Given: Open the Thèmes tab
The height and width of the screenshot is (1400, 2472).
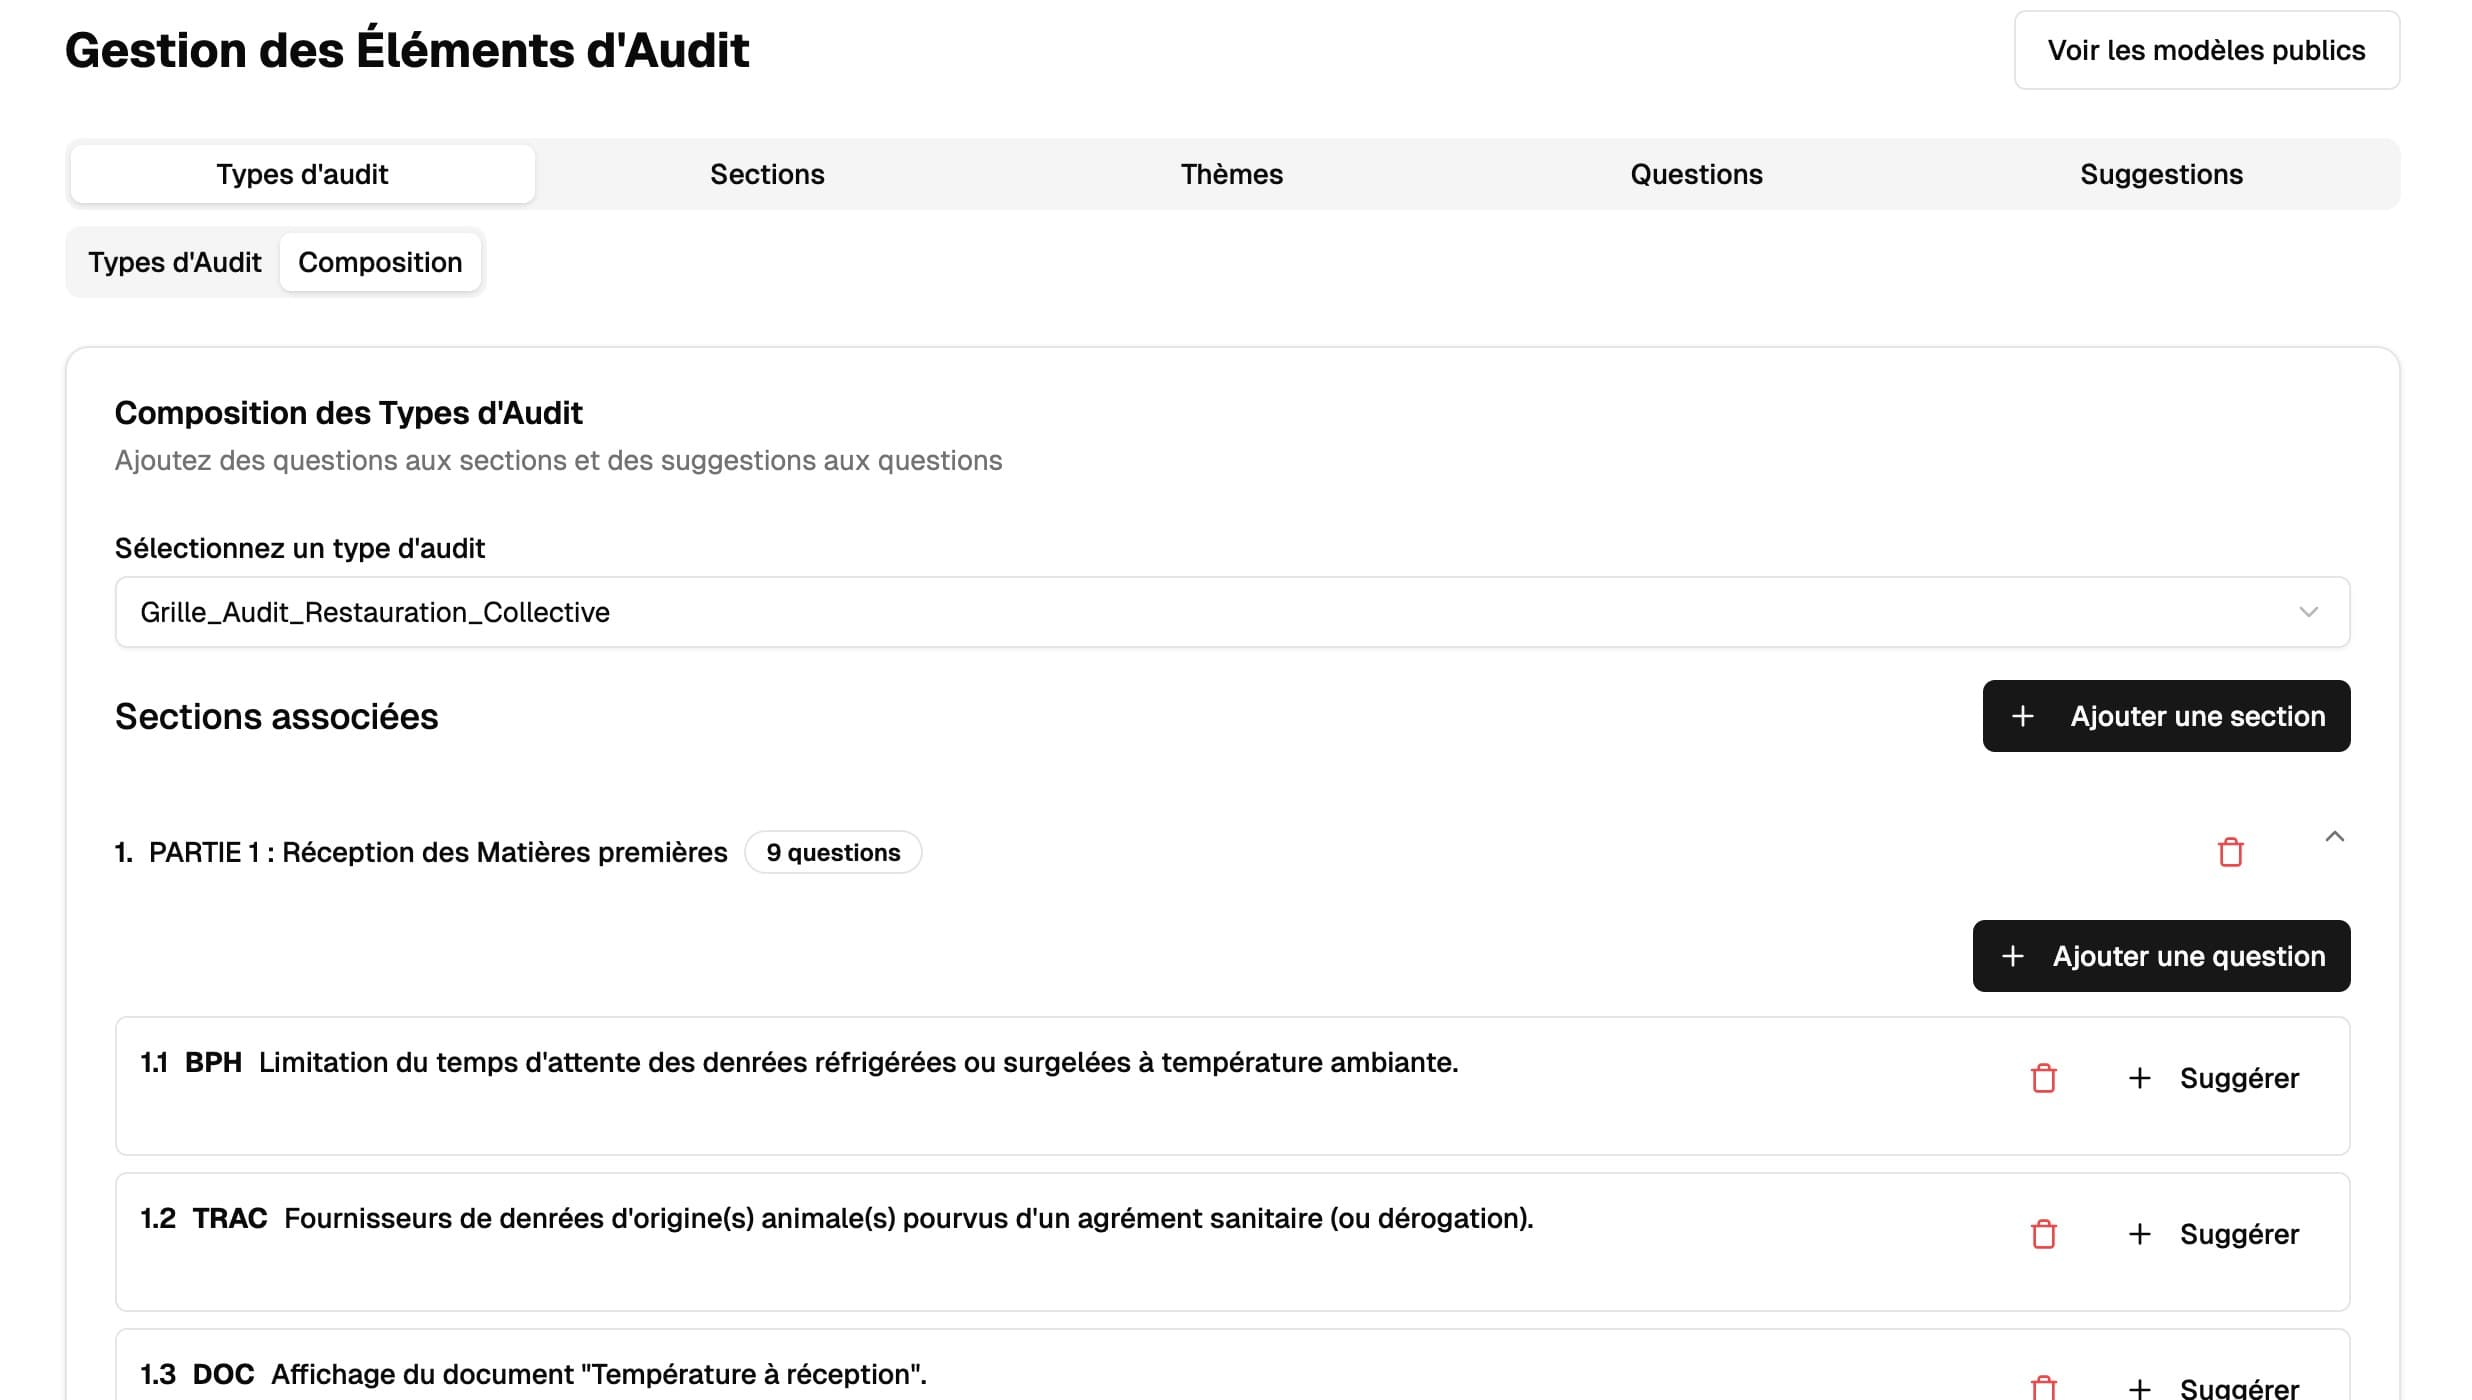Looking at the screenshot, I should tap(1231, 174).
